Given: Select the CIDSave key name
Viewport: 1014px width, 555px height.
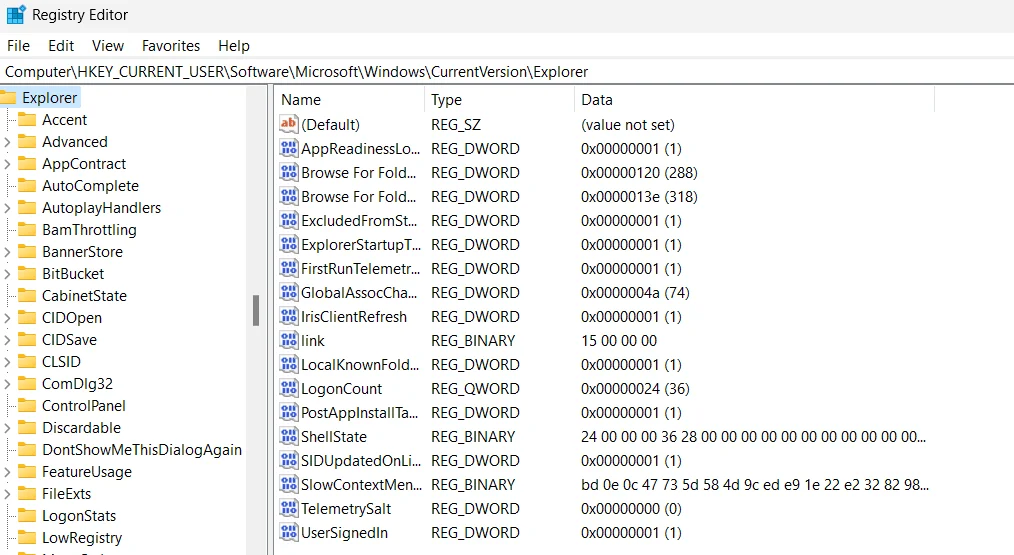Looking at the screenshot, I should [x=69, y=340].
